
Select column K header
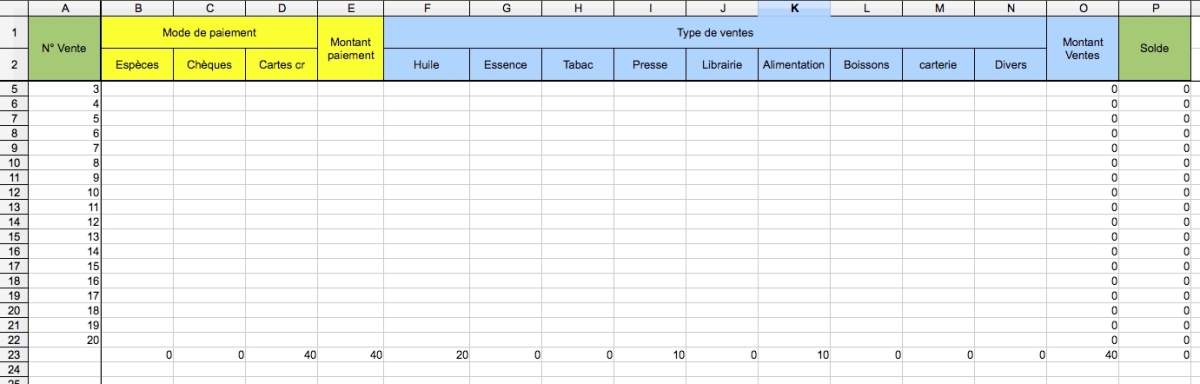tap(794, 8)
